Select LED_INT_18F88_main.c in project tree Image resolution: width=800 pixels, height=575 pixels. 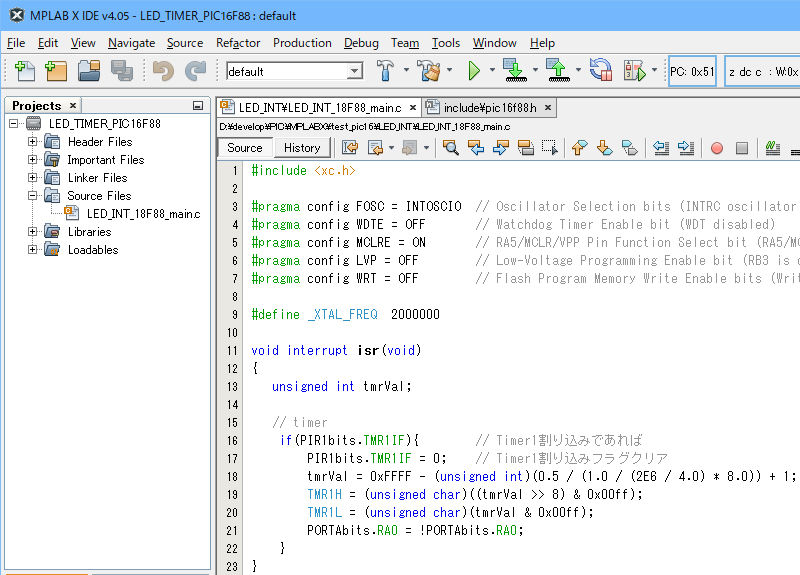pyautogui.click(x=143, y=214)
